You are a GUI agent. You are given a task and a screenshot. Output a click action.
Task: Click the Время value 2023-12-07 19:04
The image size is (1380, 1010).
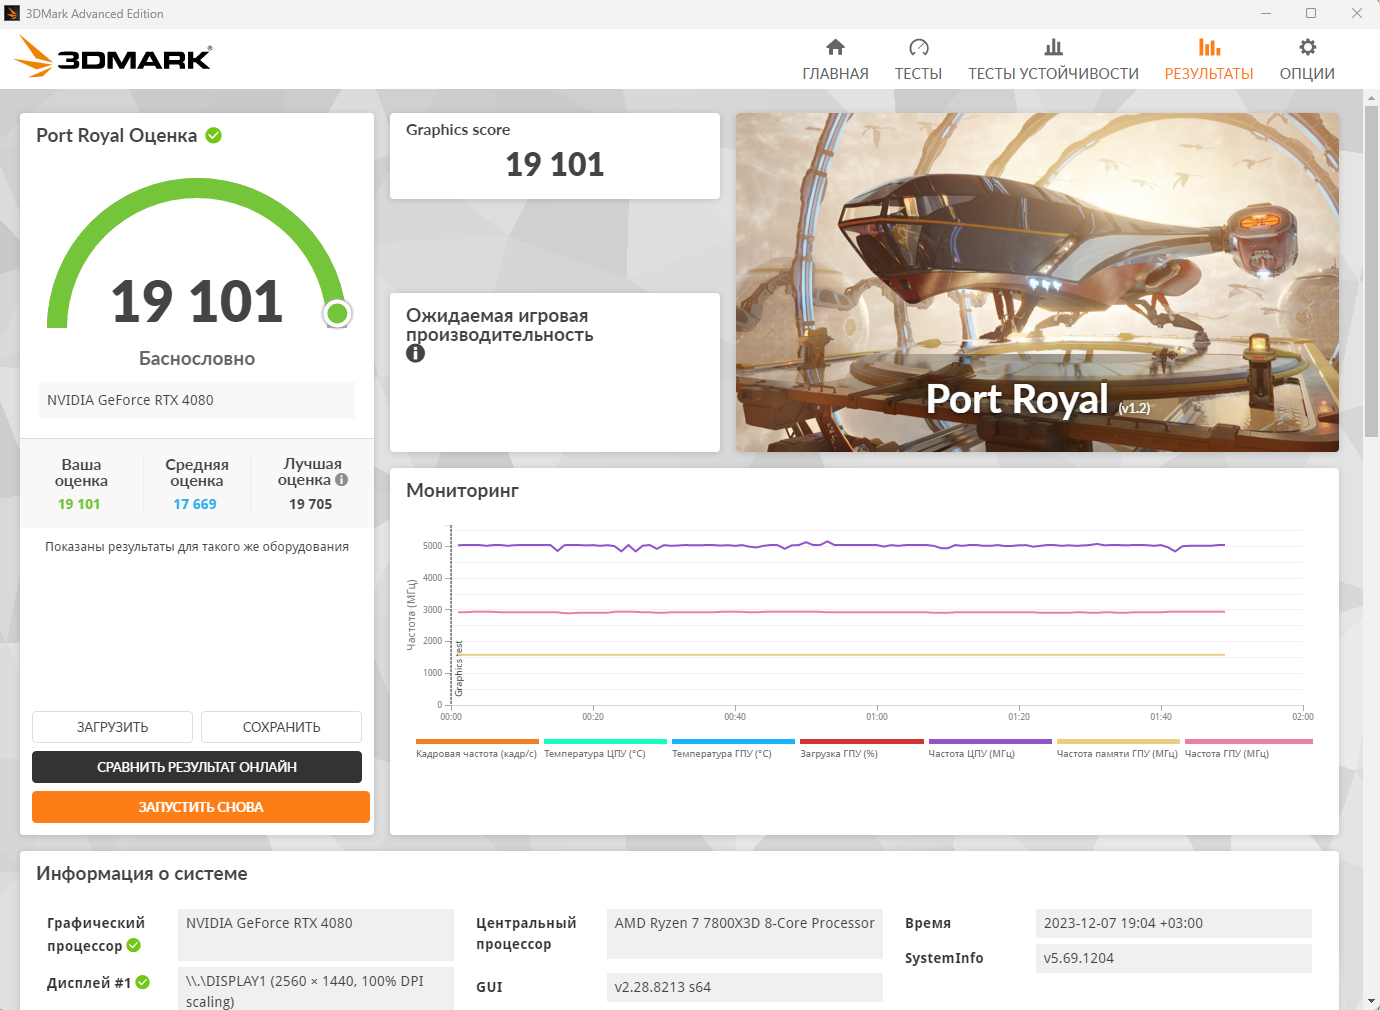(x=1174, y=923)
